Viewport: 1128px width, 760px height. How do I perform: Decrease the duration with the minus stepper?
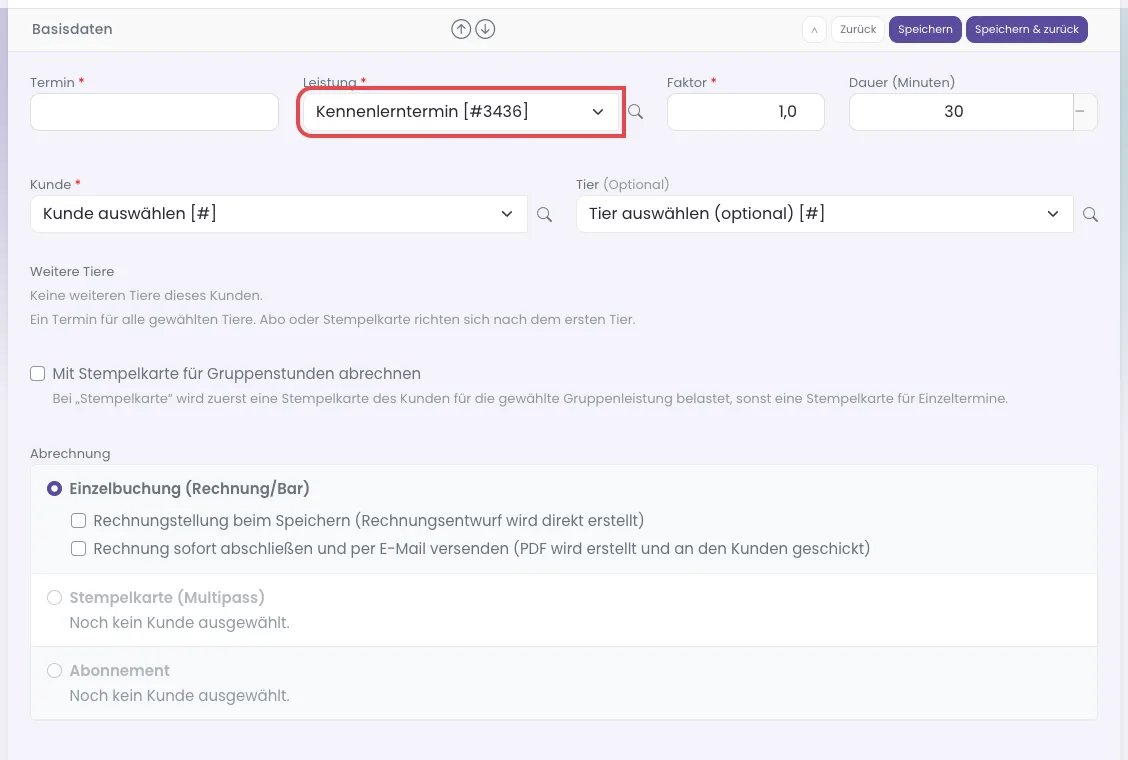[1080, 112]
